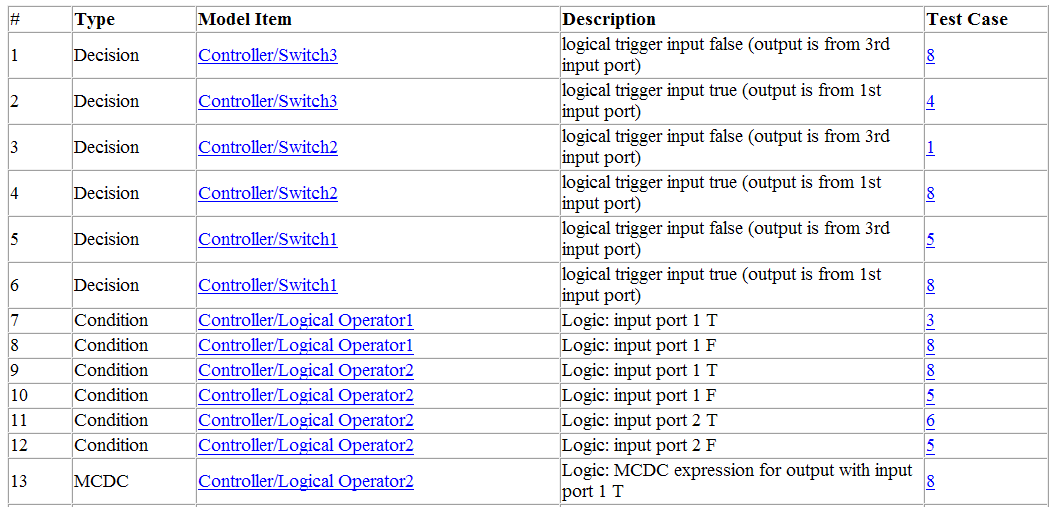Click test case 1 link in row 3

(x=930, y=147)
